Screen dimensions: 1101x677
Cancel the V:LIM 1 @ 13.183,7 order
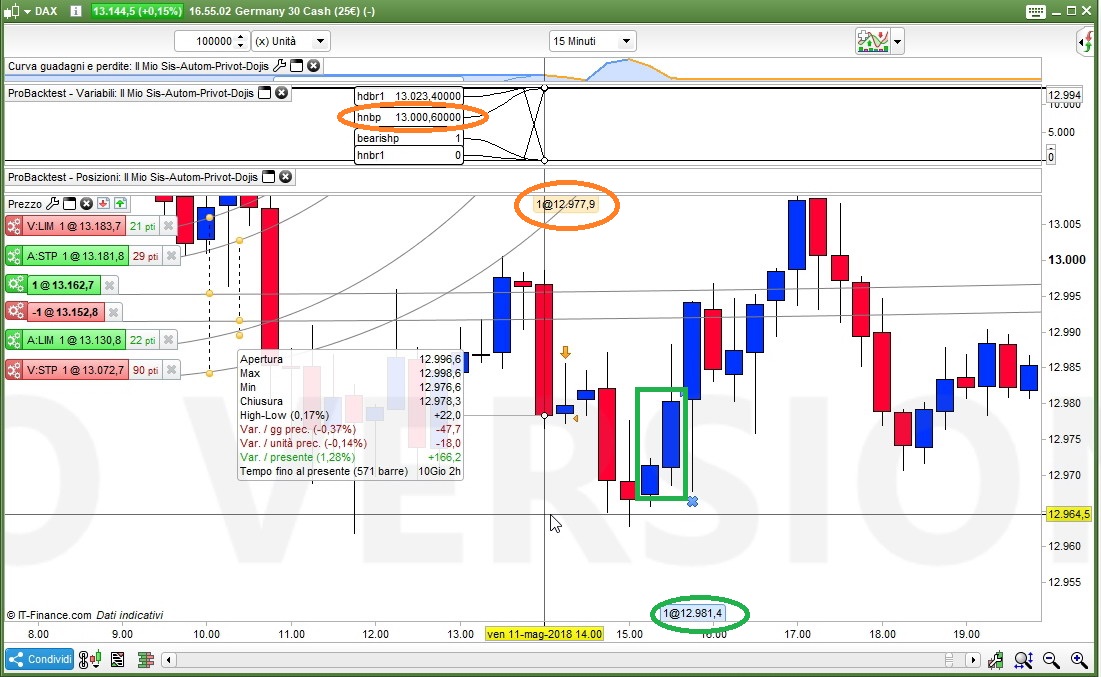click(x=168, y=226)
